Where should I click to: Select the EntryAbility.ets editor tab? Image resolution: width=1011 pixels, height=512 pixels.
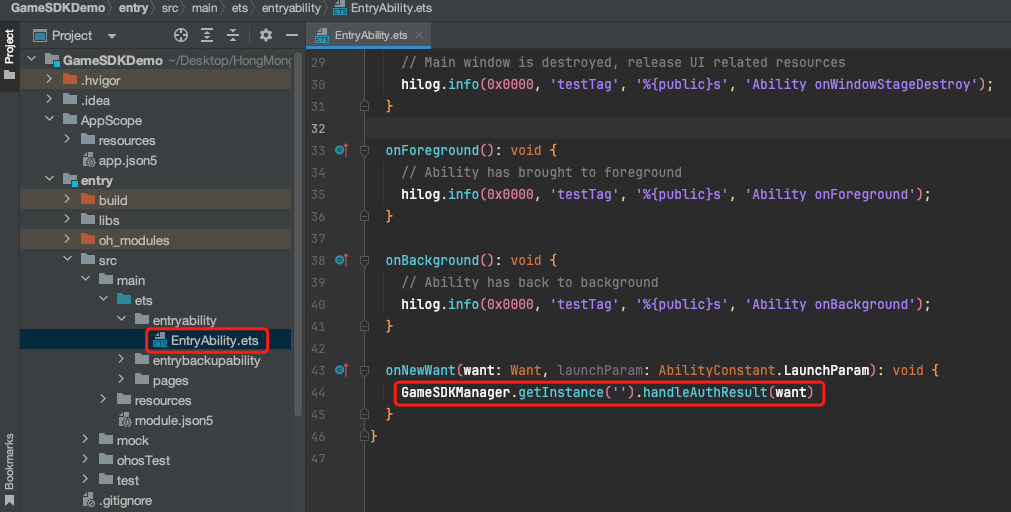(x=368, y=35)
